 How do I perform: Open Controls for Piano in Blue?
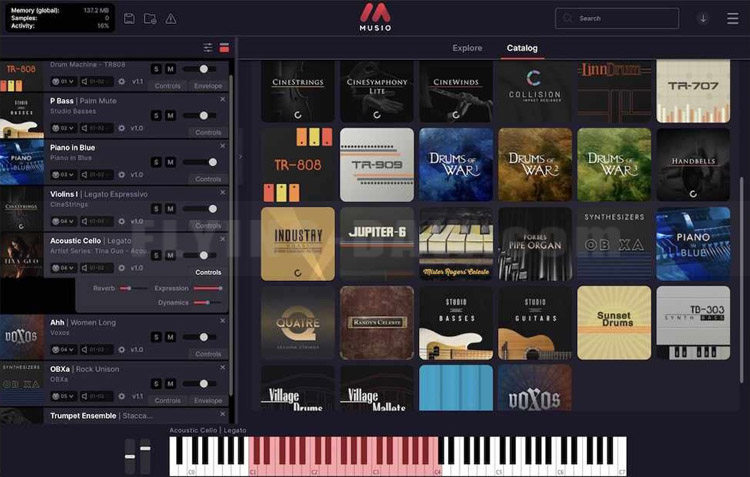208,179
